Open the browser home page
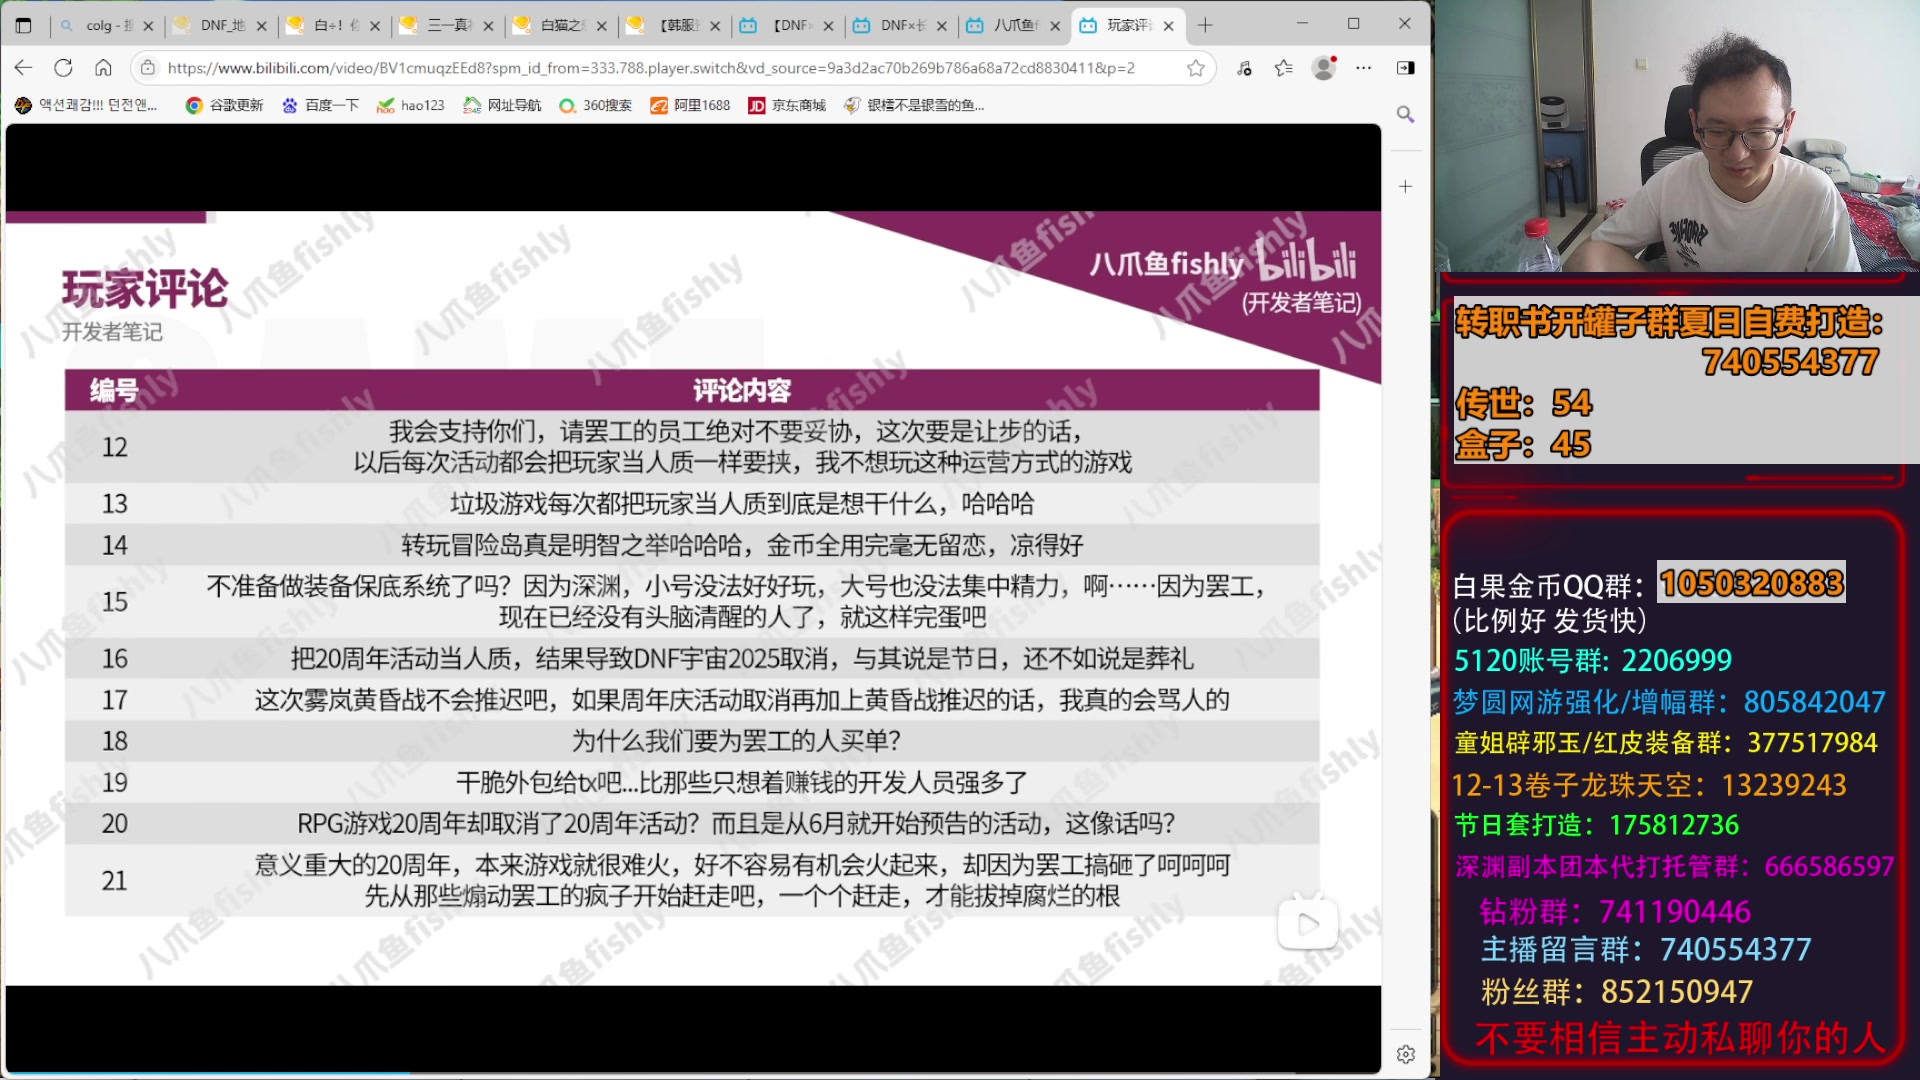 tap(103, 68)
